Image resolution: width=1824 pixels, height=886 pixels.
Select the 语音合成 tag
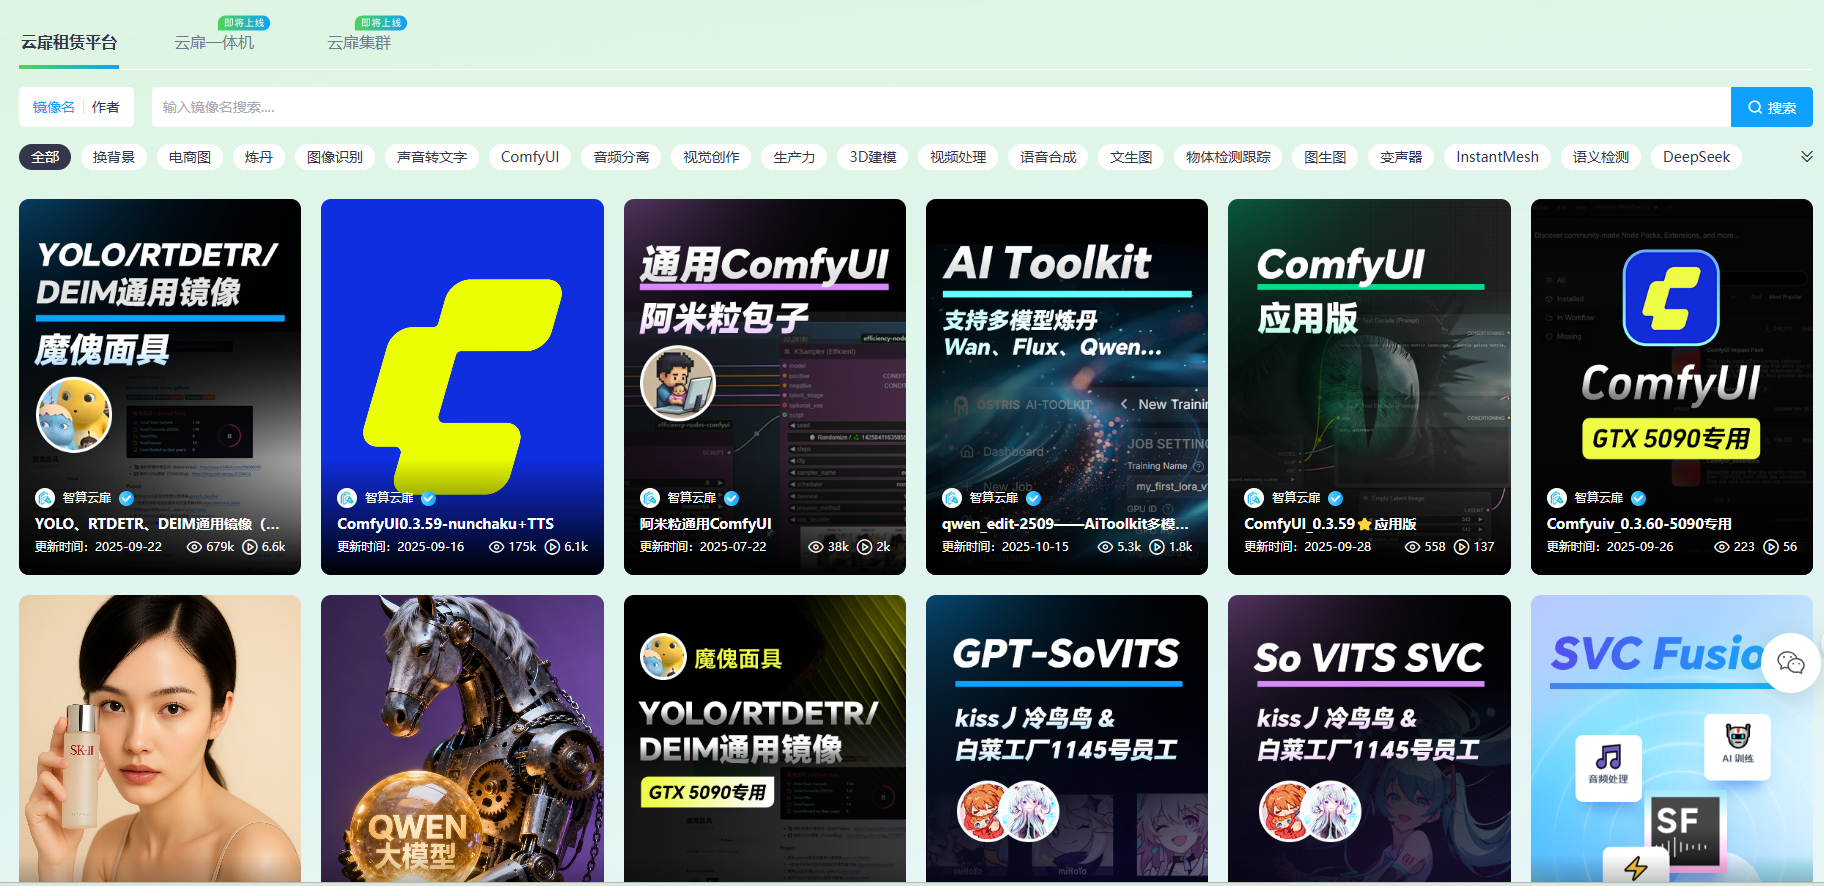[1048, 157]
